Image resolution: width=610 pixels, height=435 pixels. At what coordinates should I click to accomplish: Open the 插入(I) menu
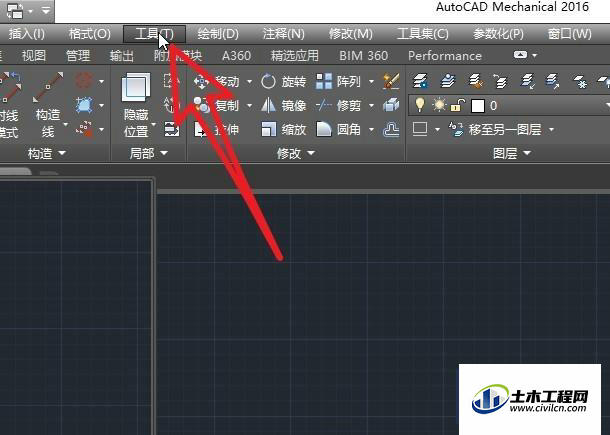click(x=26, y=34)
